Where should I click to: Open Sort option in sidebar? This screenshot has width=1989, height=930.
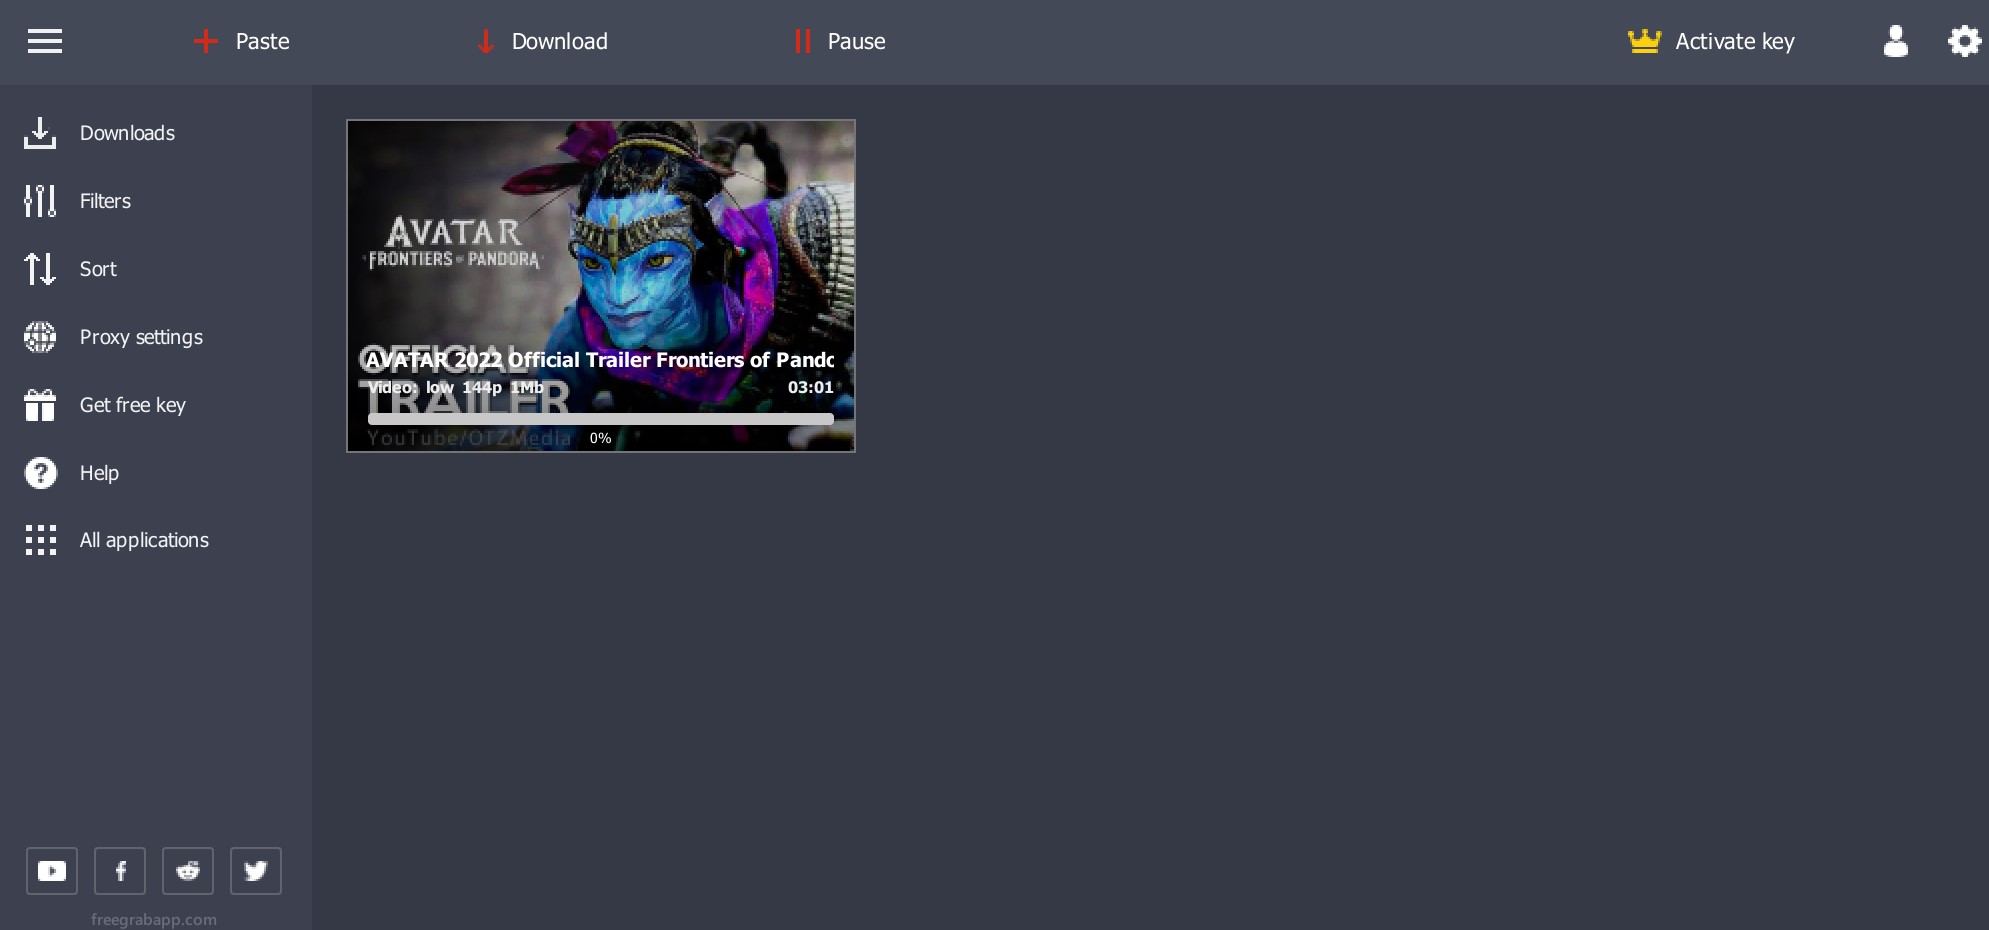(x=98, y=269)
